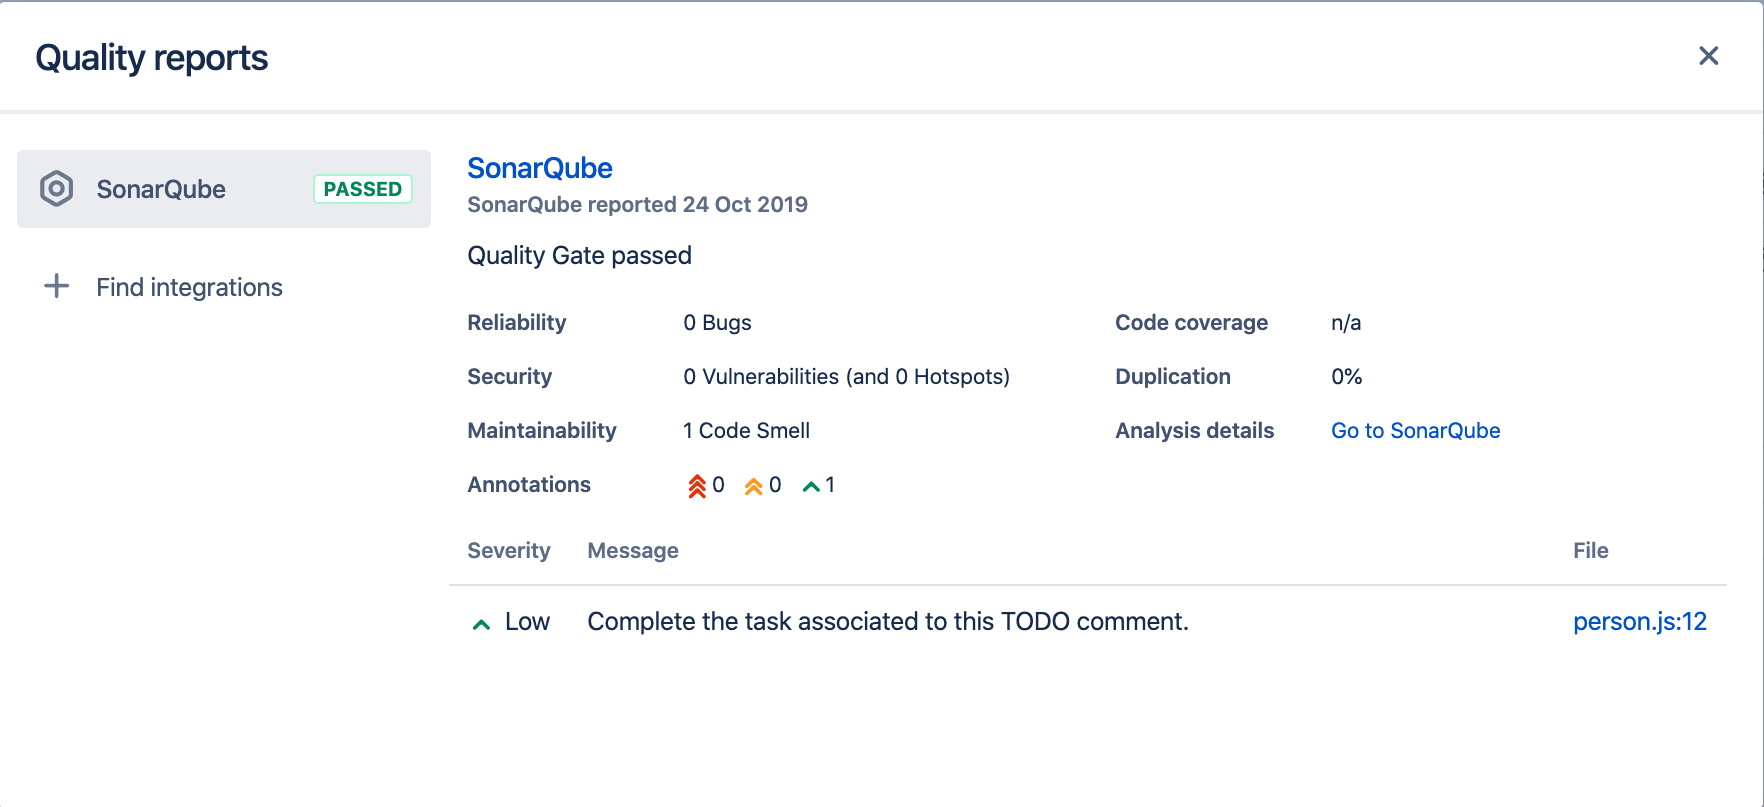1764x807 pixels.
Task: Click the low severity green annotation icon
Action: pyautogui.click(x=811, y=486)
